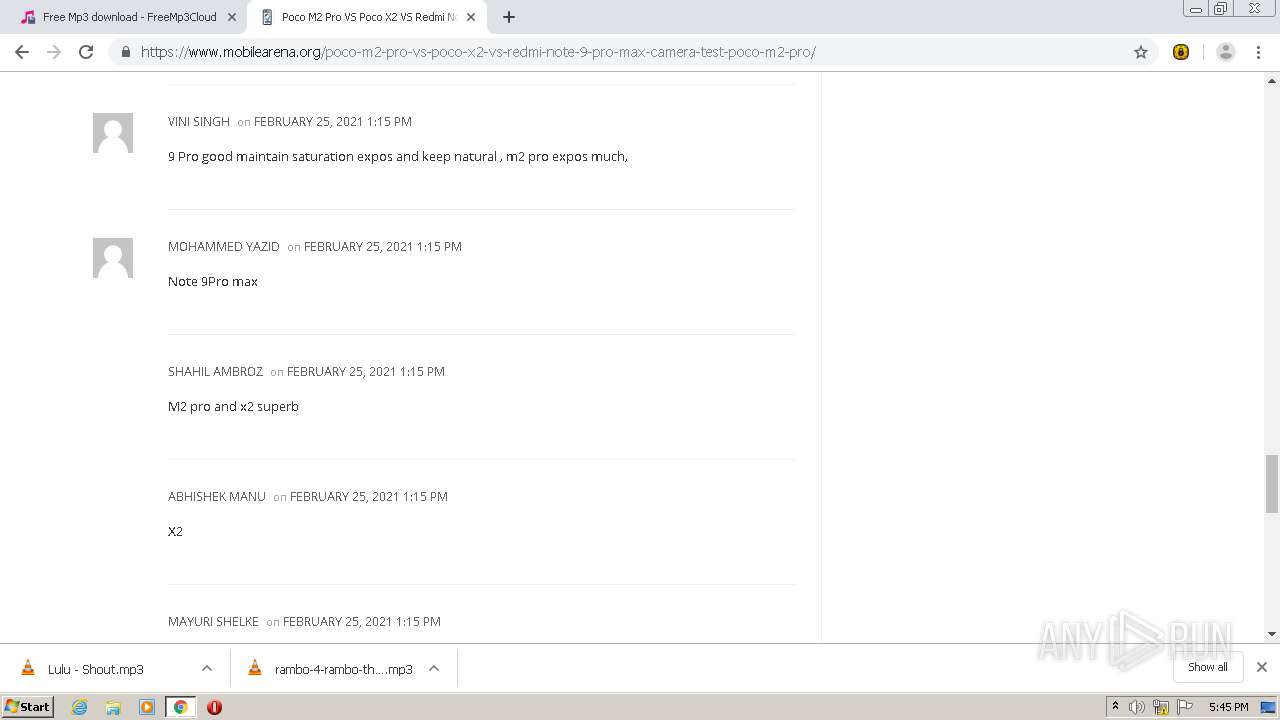Image resolution: width=1280 pixels, height=720 pixels.
Task: Open VINI SINGH commenter name
Action: pos(199,121)
